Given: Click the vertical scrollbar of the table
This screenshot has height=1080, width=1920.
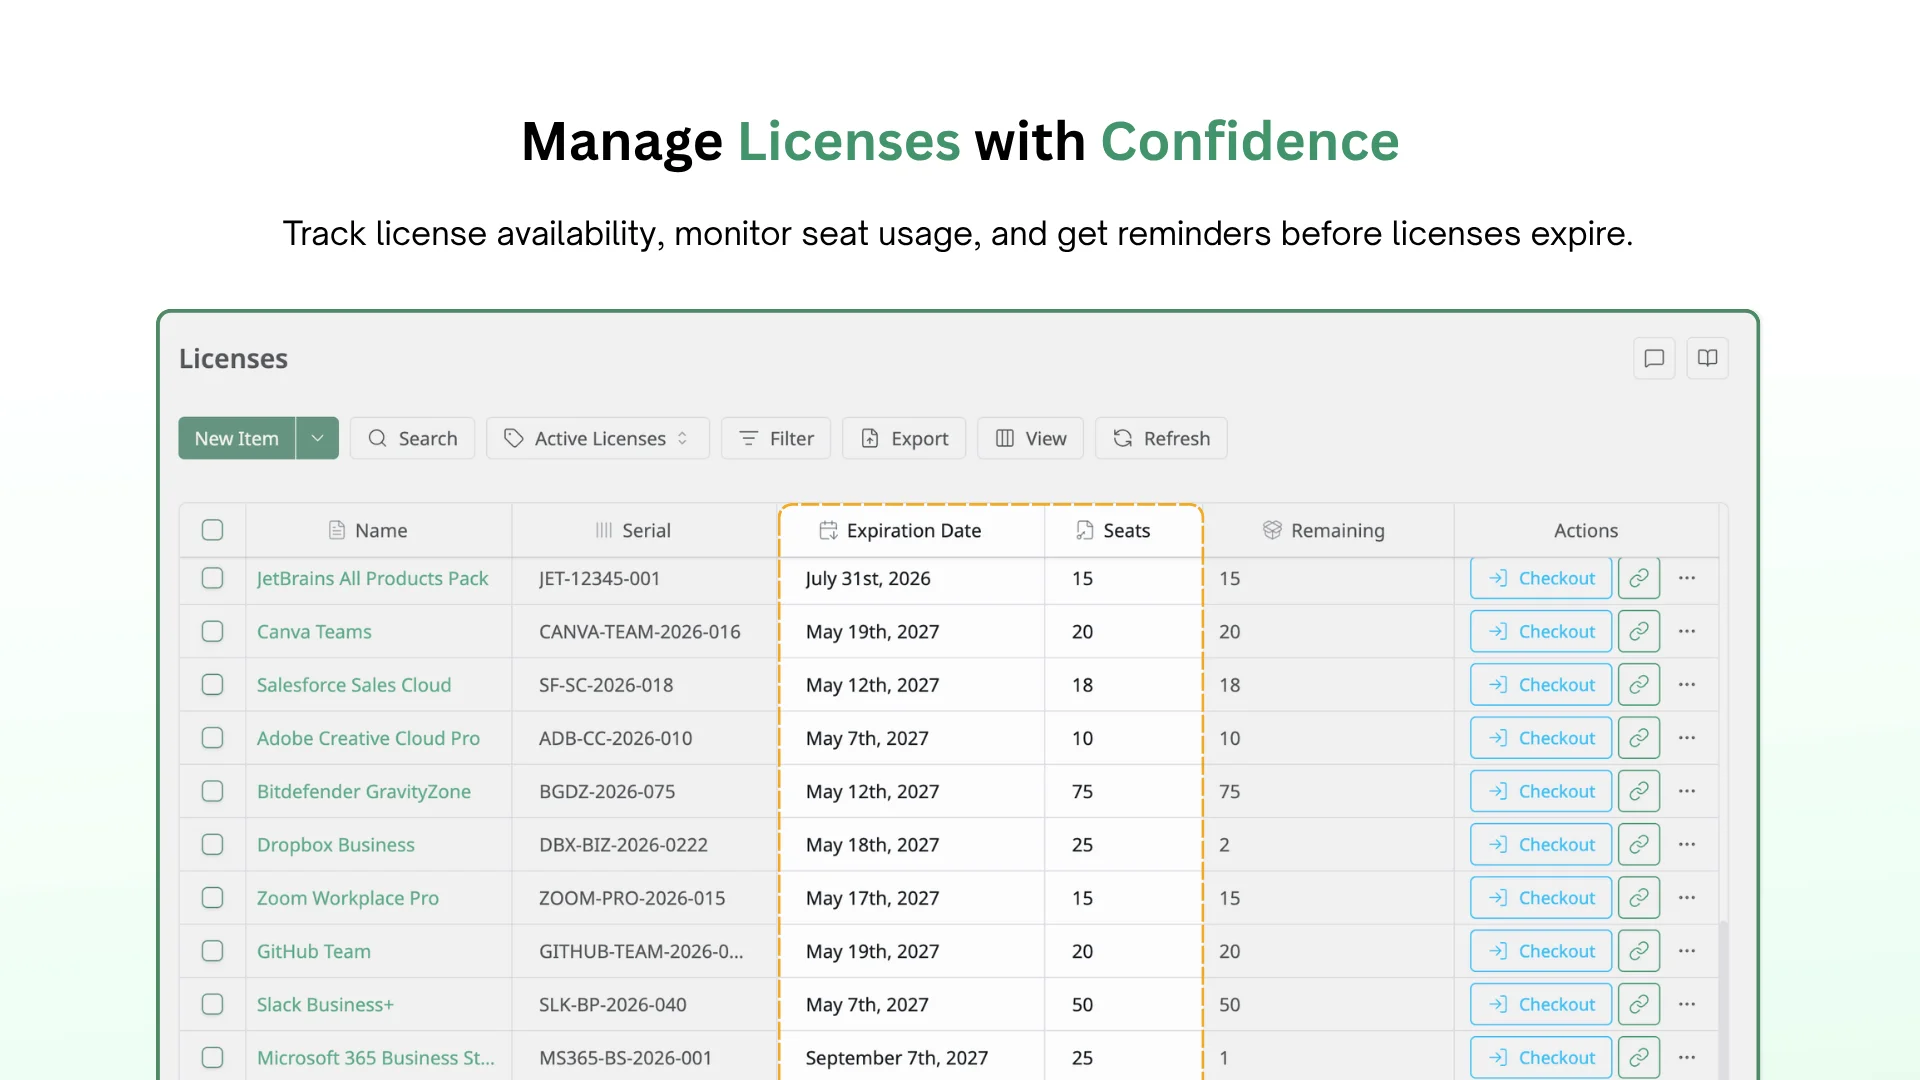Looking at the screenshot, I should pyautogui.click(x=1723, y=1000).
